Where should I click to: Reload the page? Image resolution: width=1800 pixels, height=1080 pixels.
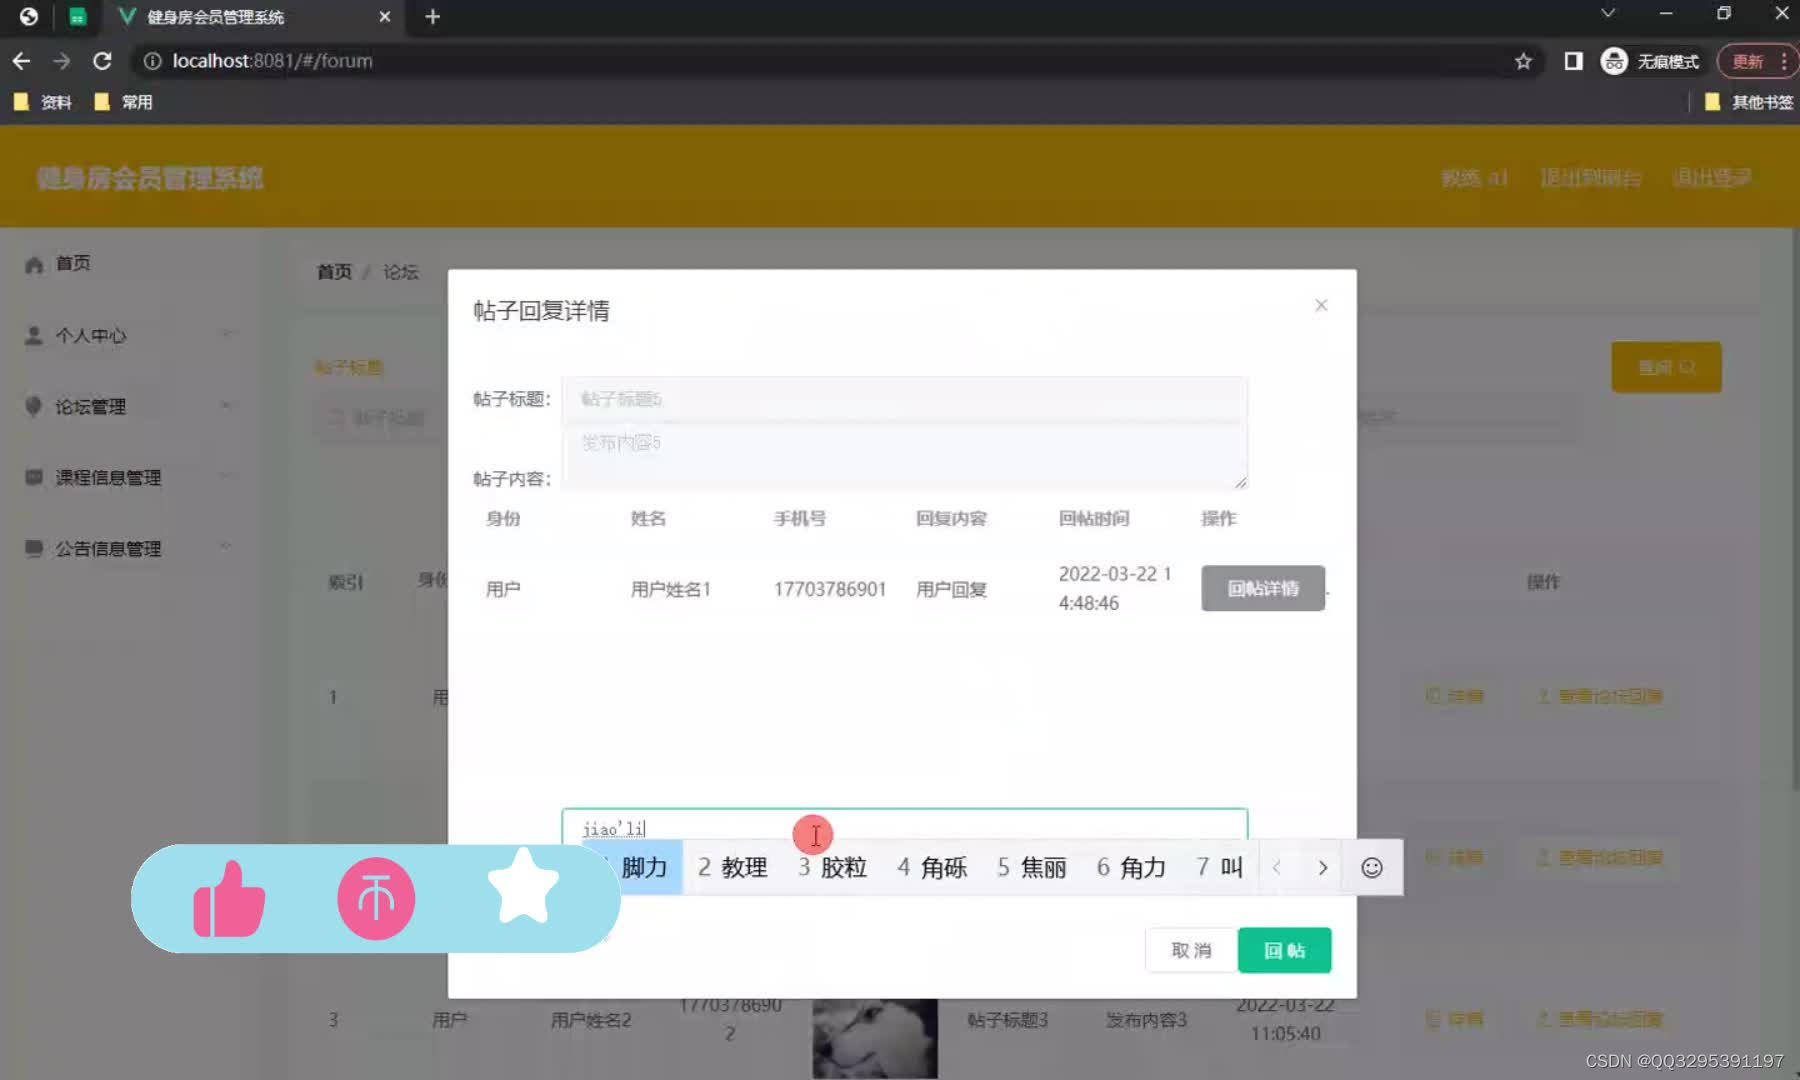(102, 61)
